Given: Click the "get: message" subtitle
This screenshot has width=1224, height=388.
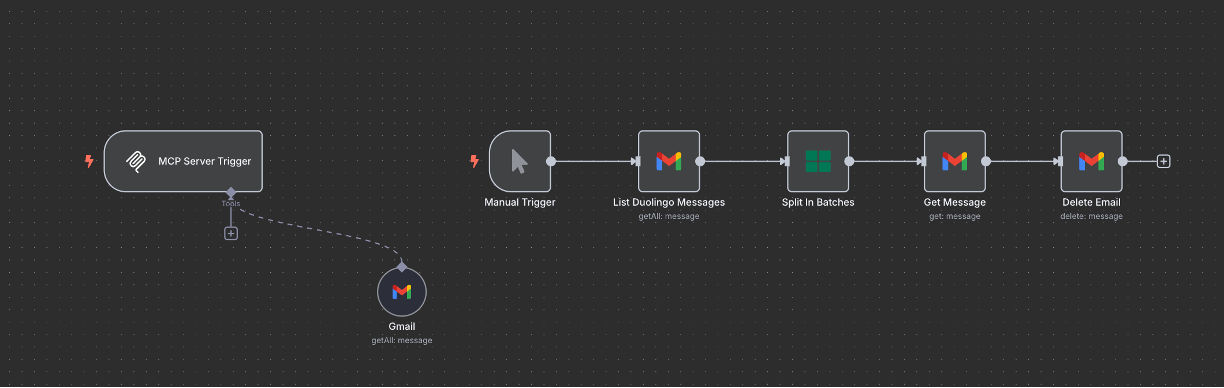Looking at the screenshot, I should point(955,216).
